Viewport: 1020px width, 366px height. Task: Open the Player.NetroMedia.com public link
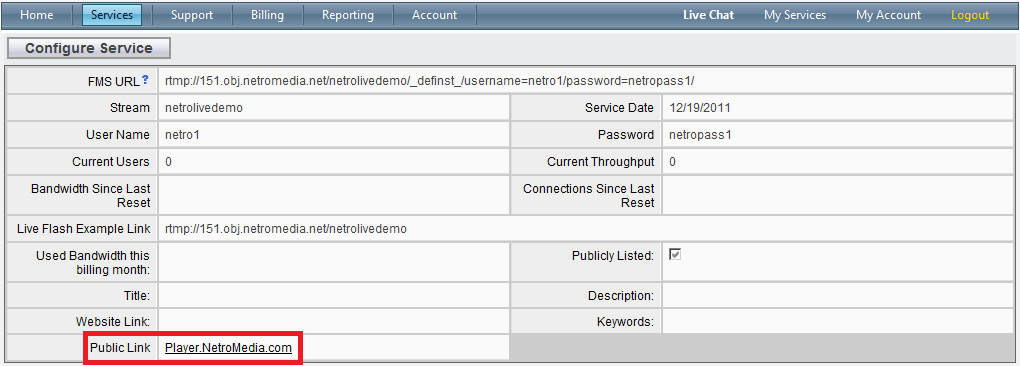coord(228,348)
